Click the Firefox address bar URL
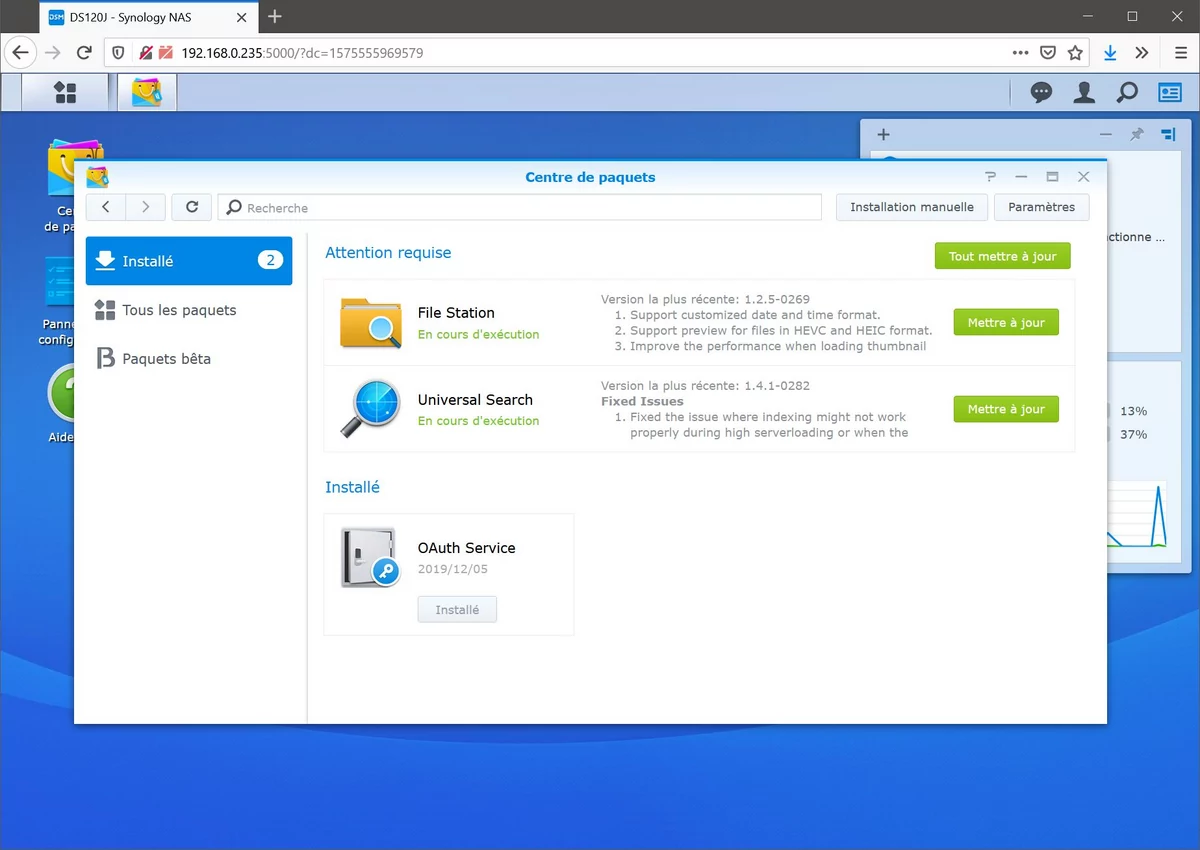Viewport: 1200px width, 850px height. (x=302, y=52)
